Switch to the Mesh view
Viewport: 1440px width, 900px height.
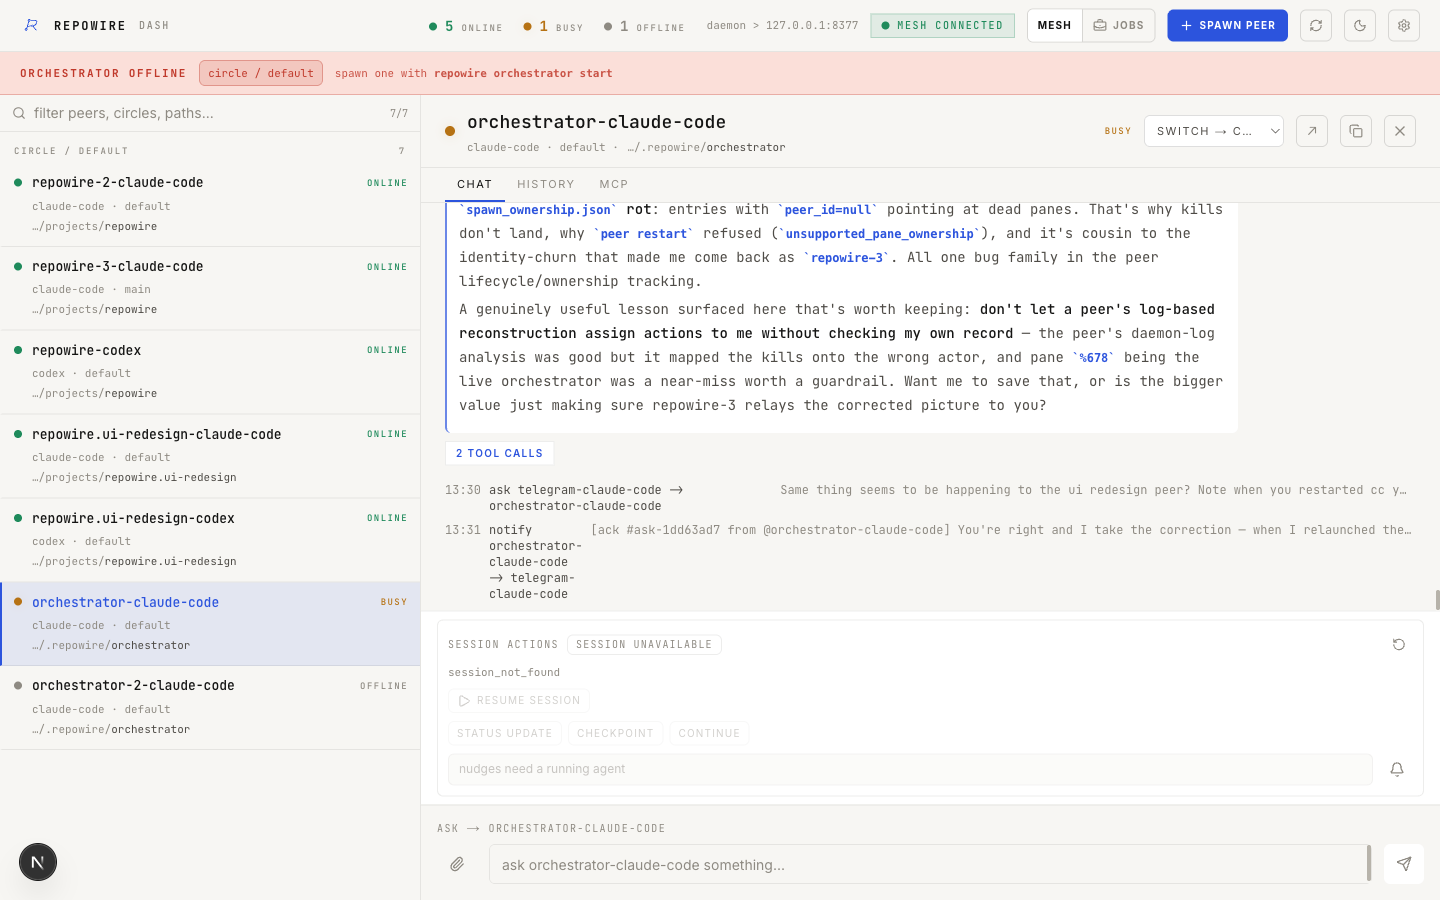click(1054, 25)
